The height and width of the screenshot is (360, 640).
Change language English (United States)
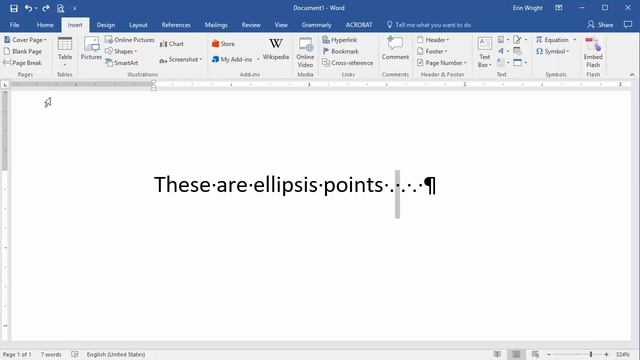click(x=116, y=354)
